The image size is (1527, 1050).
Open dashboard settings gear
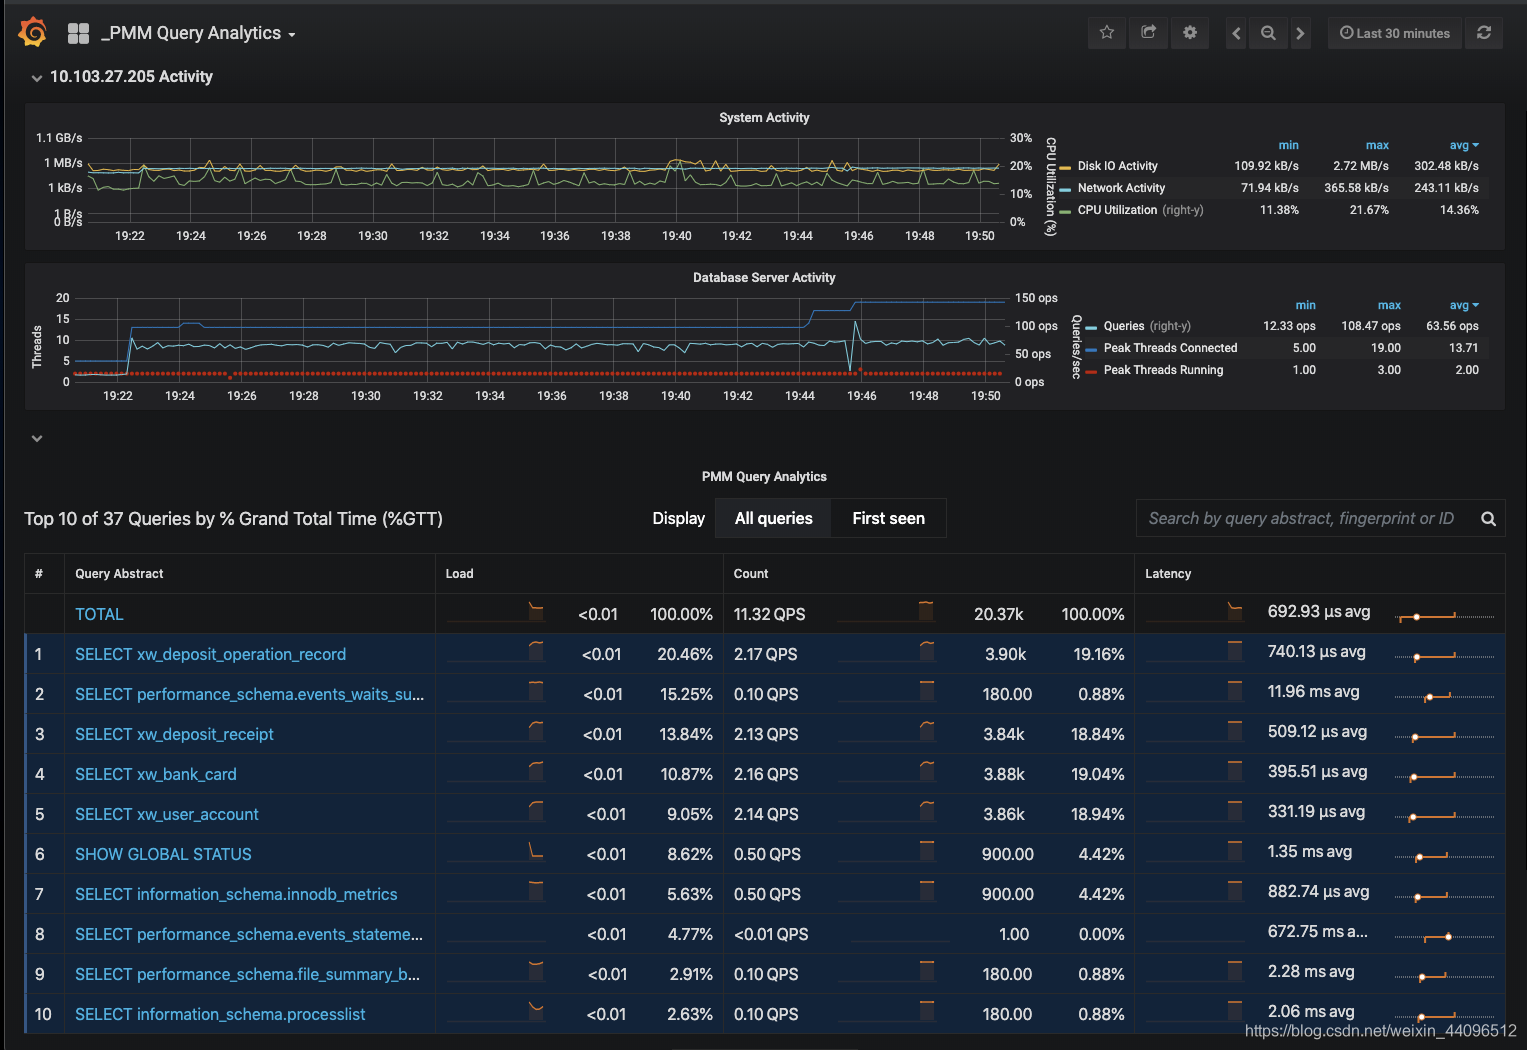[x=1189, y=32]
